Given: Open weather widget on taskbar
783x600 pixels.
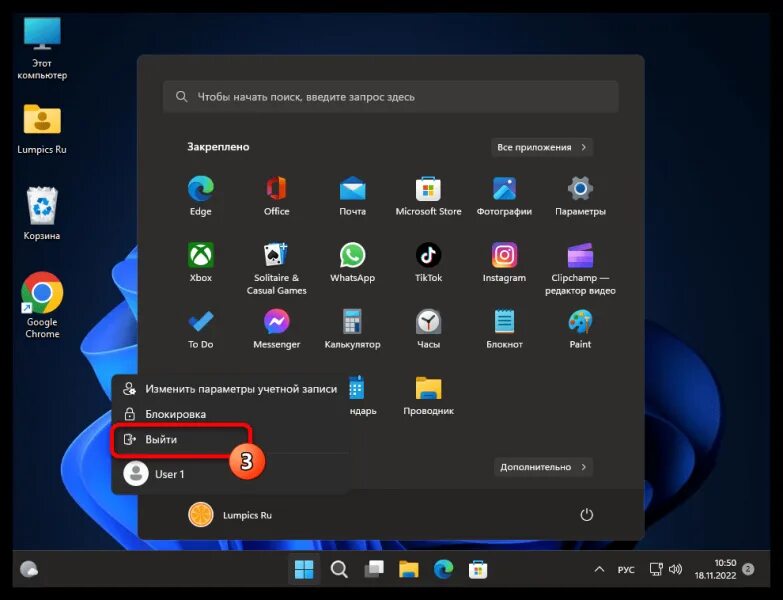Looking at the screenshot, I should 29,569.
